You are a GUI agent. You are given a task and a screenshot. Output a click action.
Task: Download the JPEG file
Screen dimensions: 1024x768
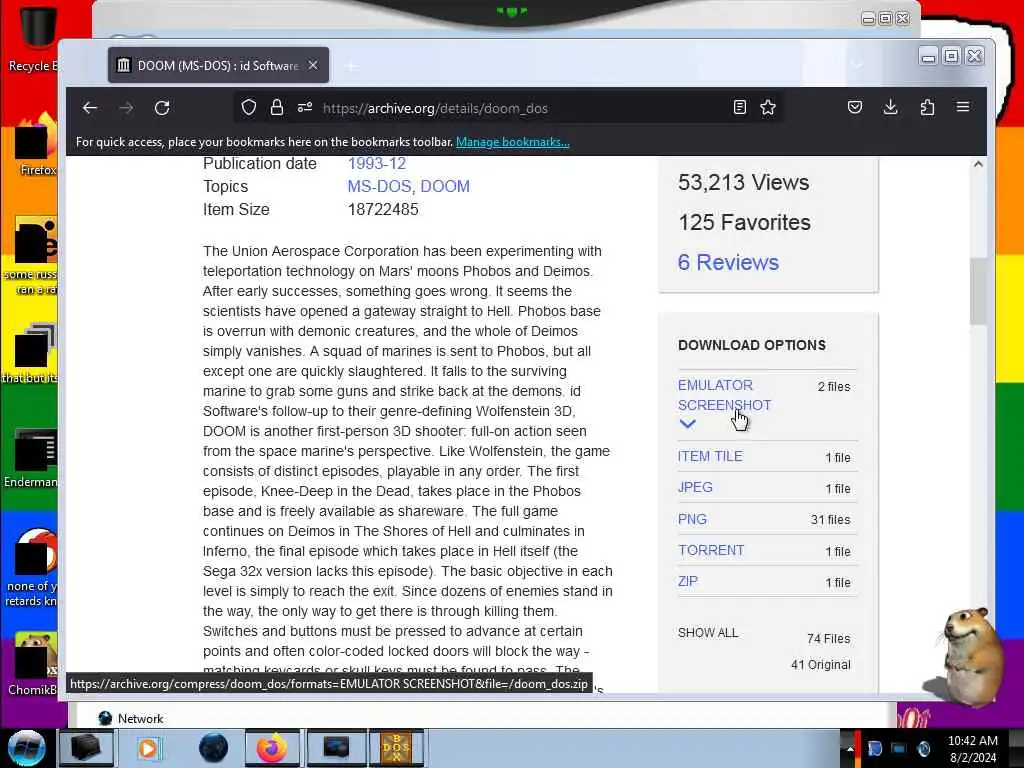tap(695, 487)
